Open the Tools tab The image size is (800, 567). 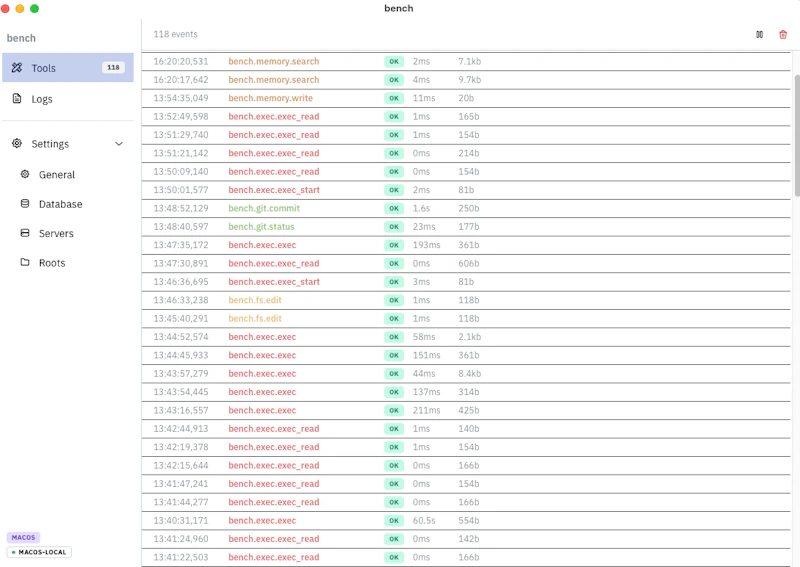click(x=68, y=67)
